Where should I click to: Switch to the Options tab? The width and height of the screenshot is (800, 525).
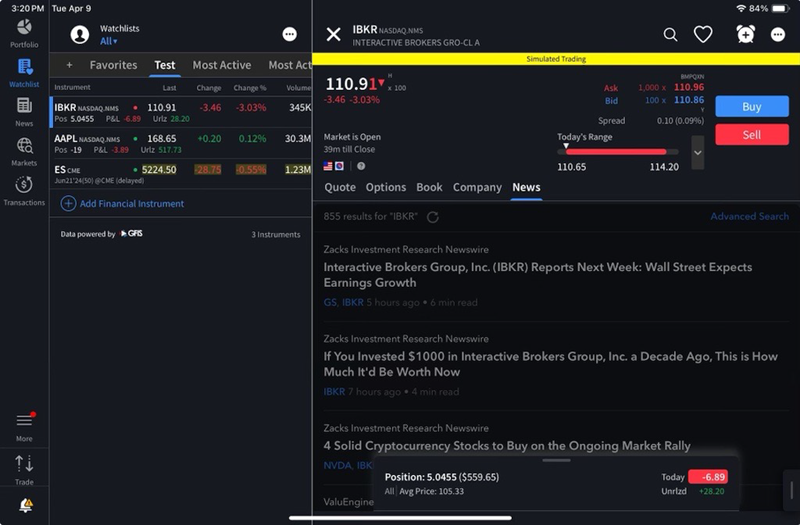385,187
